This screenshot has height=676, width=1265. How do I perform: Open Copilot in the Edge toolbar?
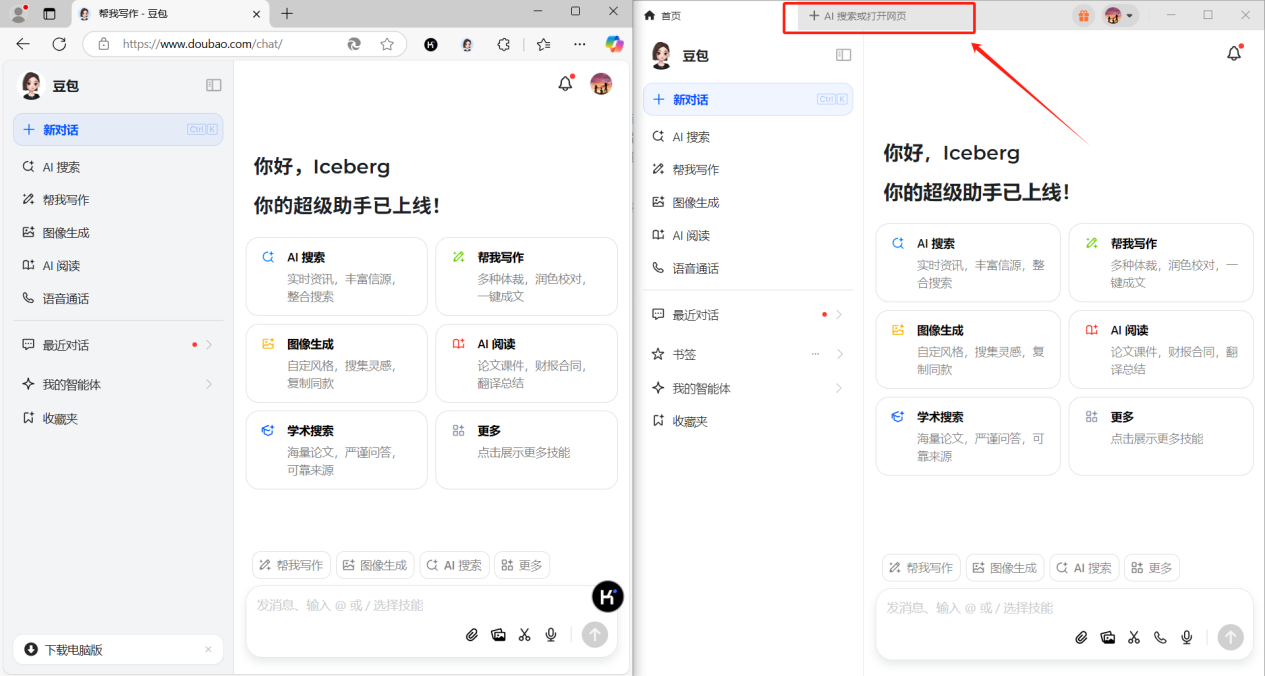(614, 44)
